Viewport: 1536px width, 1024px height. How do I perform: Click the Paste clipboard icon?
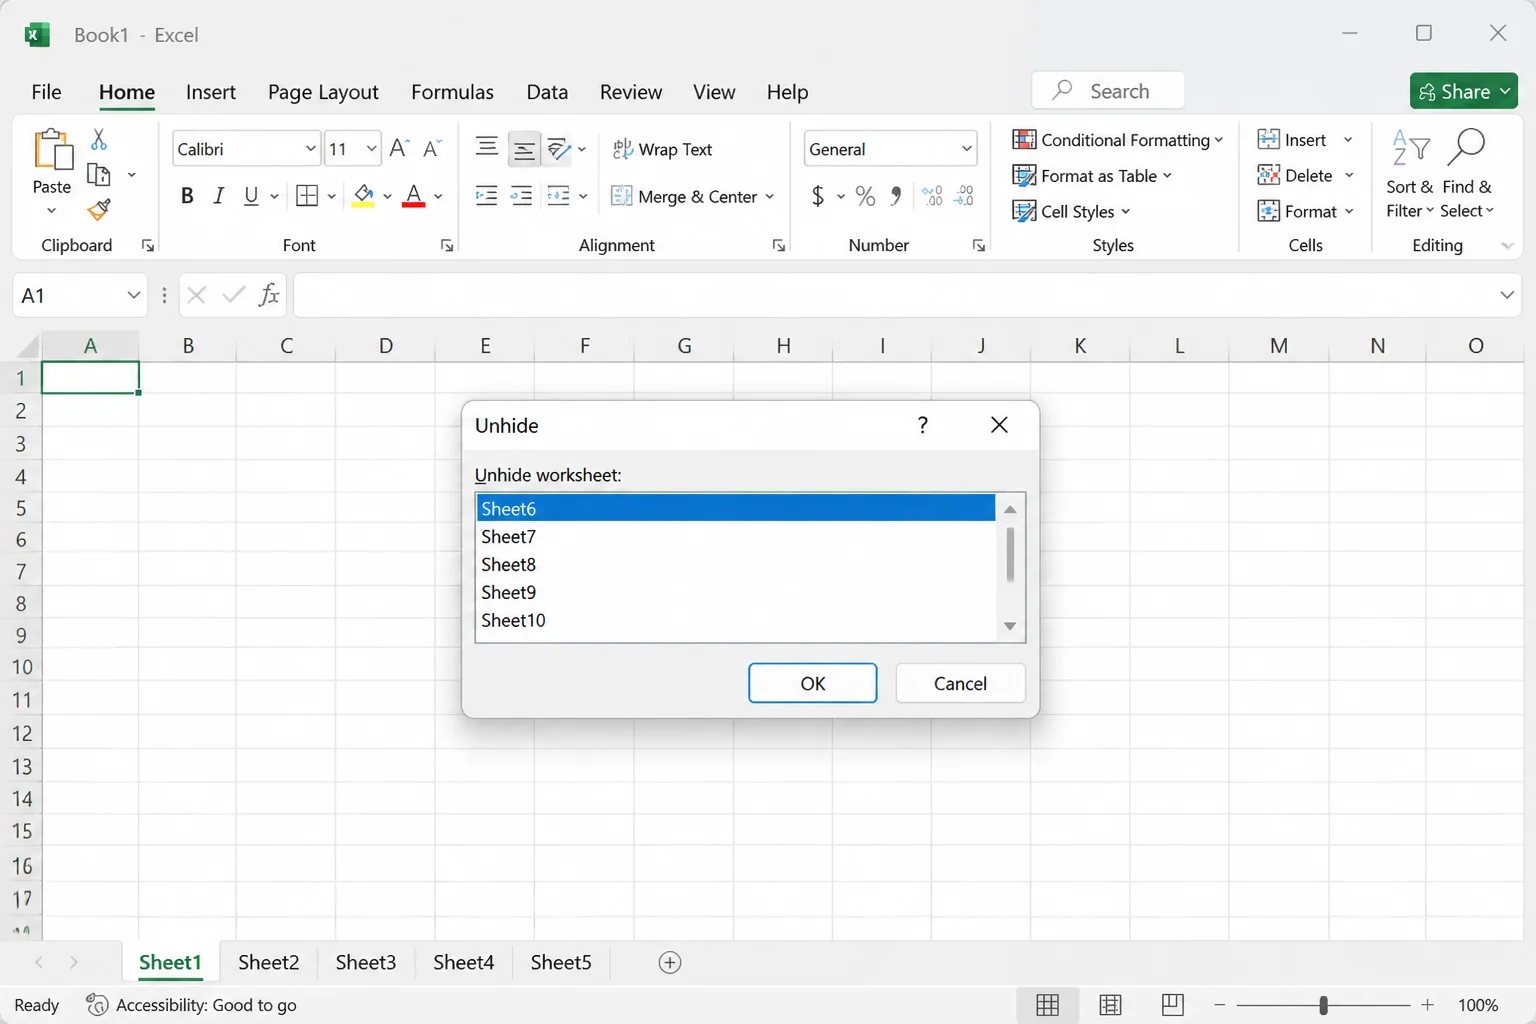52,150
